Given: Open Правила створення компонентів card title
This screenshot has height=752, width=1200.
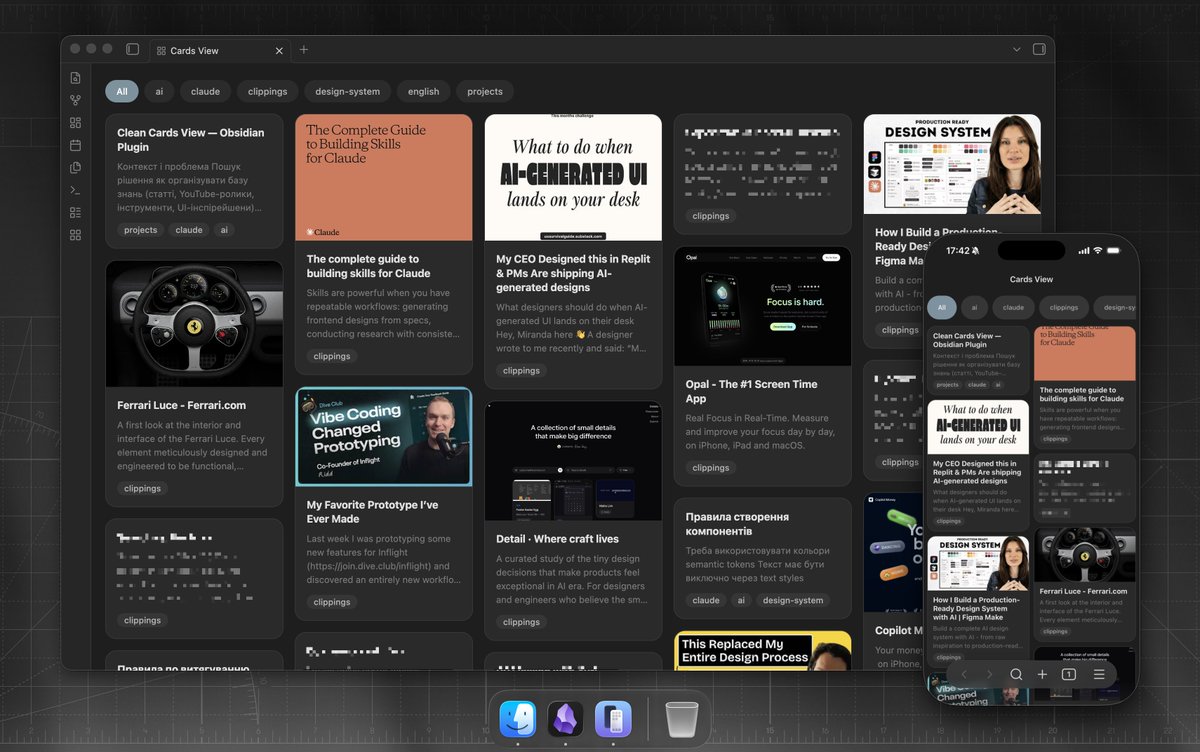Looking at the screenshot, I should point(737,524).
